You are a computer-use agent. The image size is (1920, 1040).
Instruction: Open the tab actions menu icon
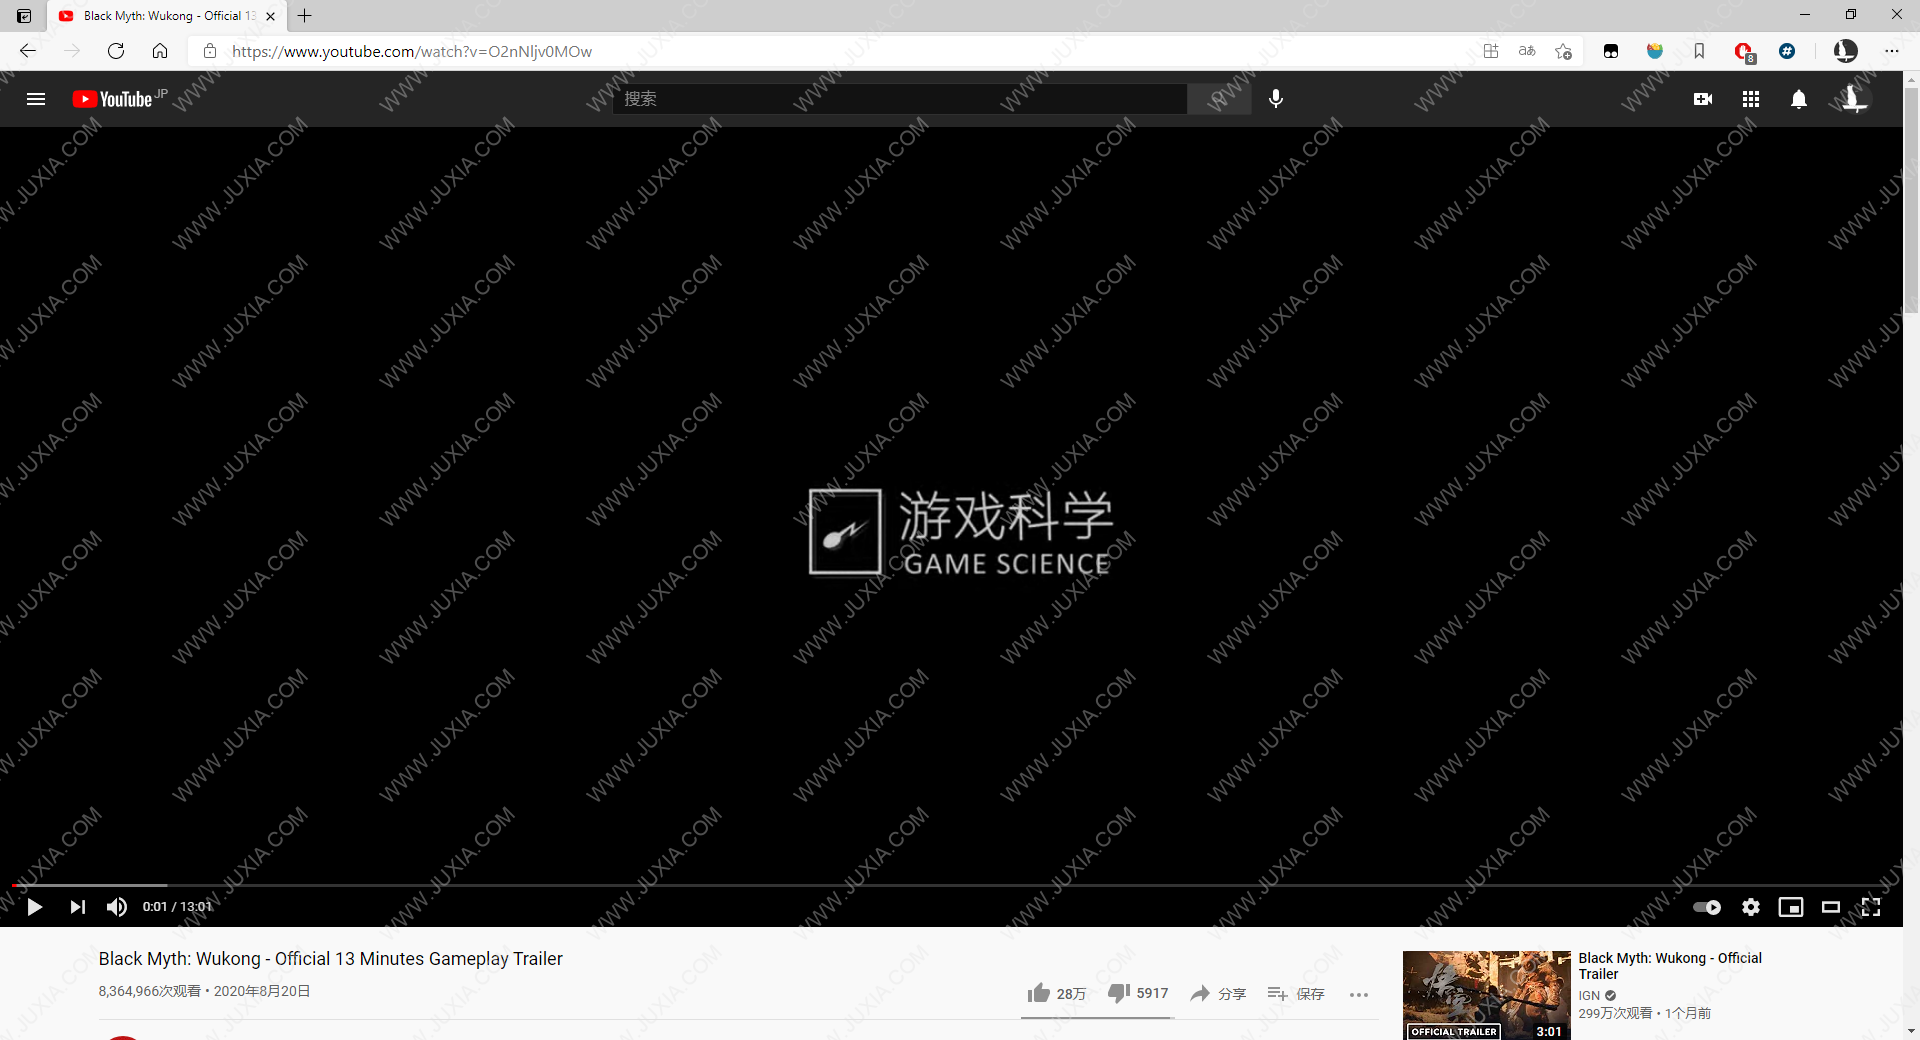(24, 16)
